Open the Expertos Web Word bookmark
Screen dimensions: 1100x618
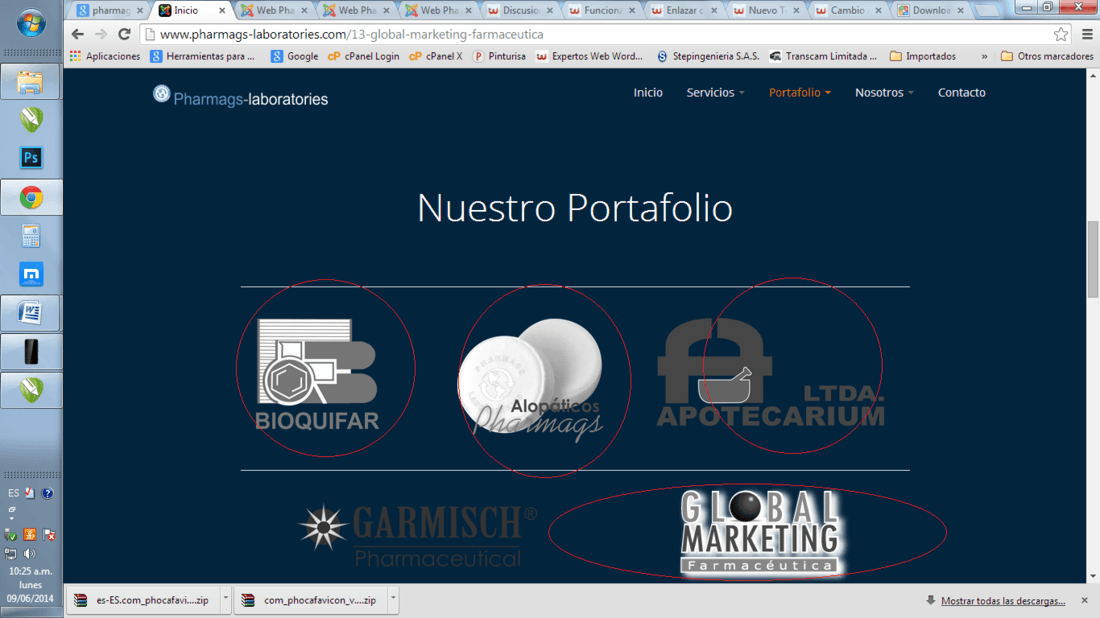589,56
